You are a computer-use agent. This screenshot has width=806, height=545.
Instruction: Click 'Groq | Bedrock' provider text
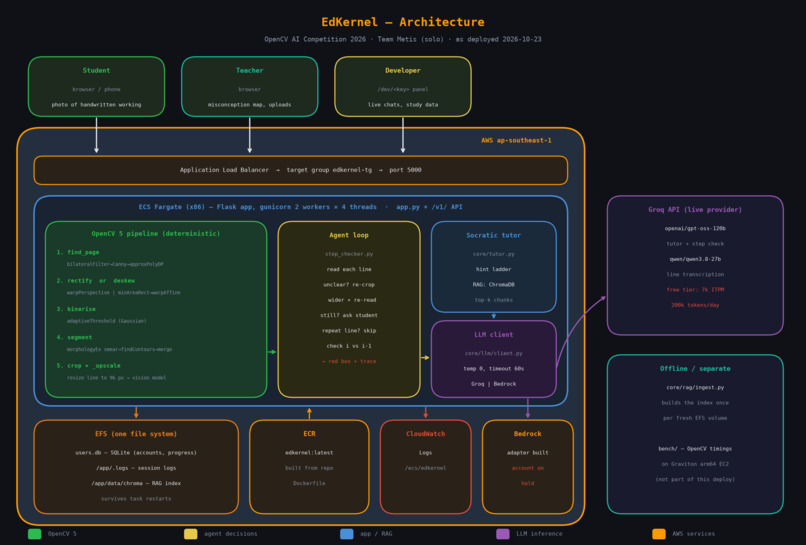coord(493,384)
